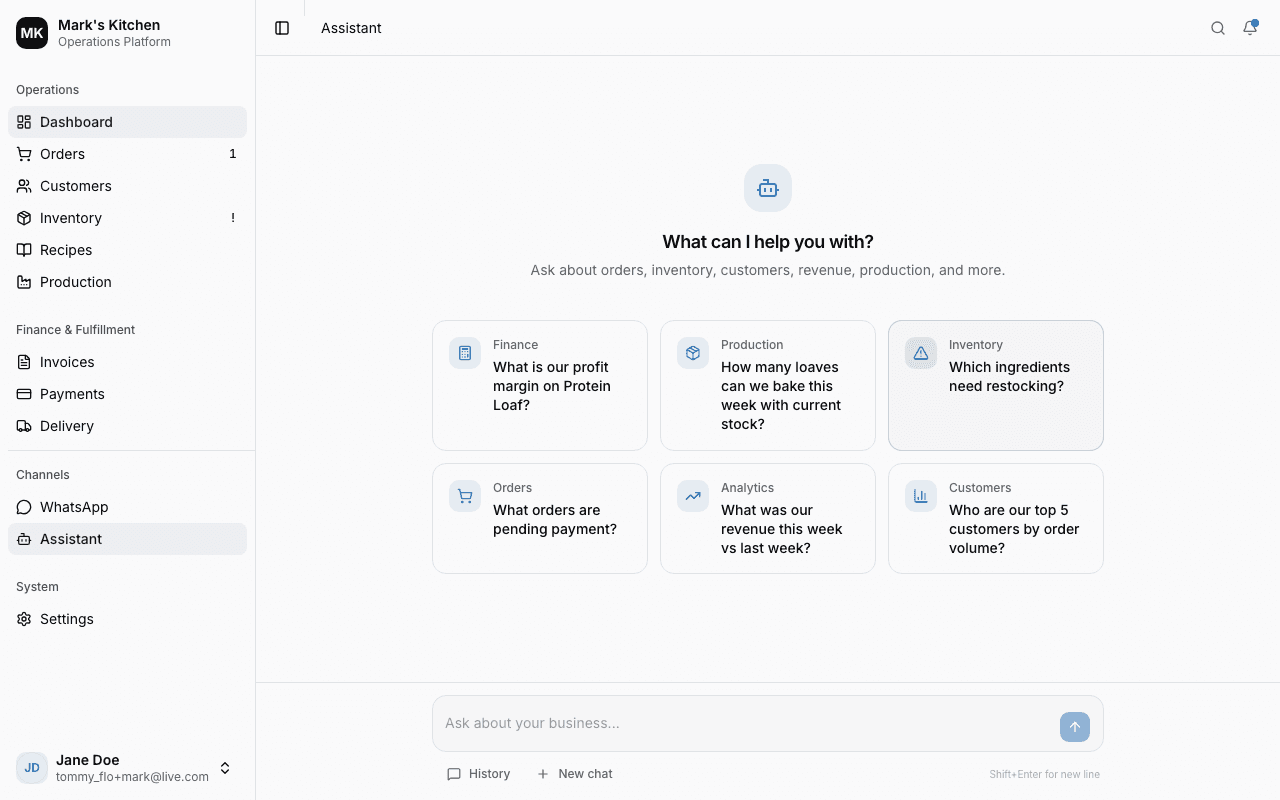Screen dimensions: 1280x800
Task: Switch to the Dashboard from the sidebar
Action: (76, 122)
